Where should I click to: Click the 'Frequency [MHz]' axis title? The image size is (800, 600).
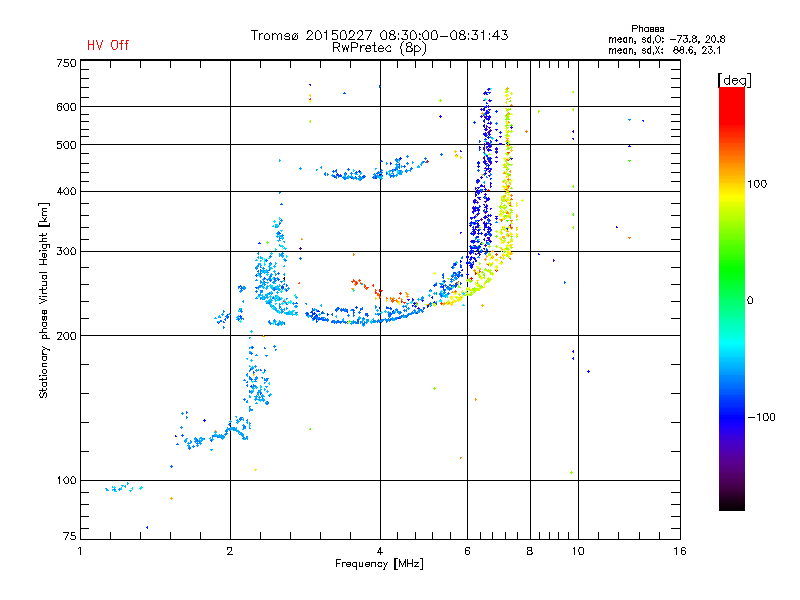coord(379,564)
